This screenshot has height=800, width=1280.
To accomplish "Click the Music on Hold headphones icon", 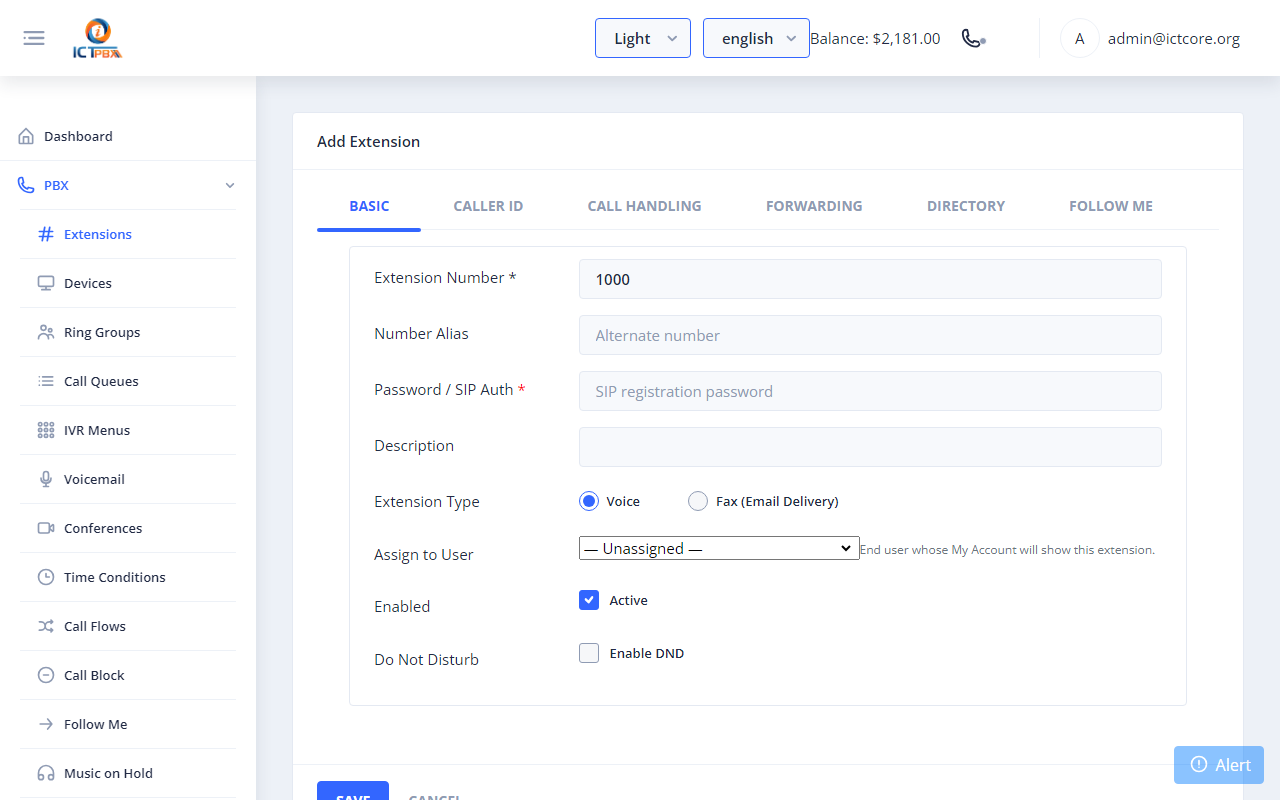I will pyautogui.click(x=46, y=773).
